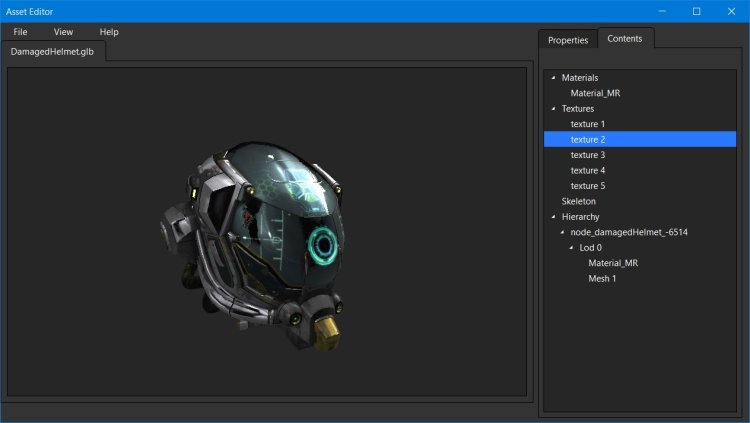The image size is (750, 423).
Task: Open the View menu
Action: pyautogui.click(x=63, y=32)
